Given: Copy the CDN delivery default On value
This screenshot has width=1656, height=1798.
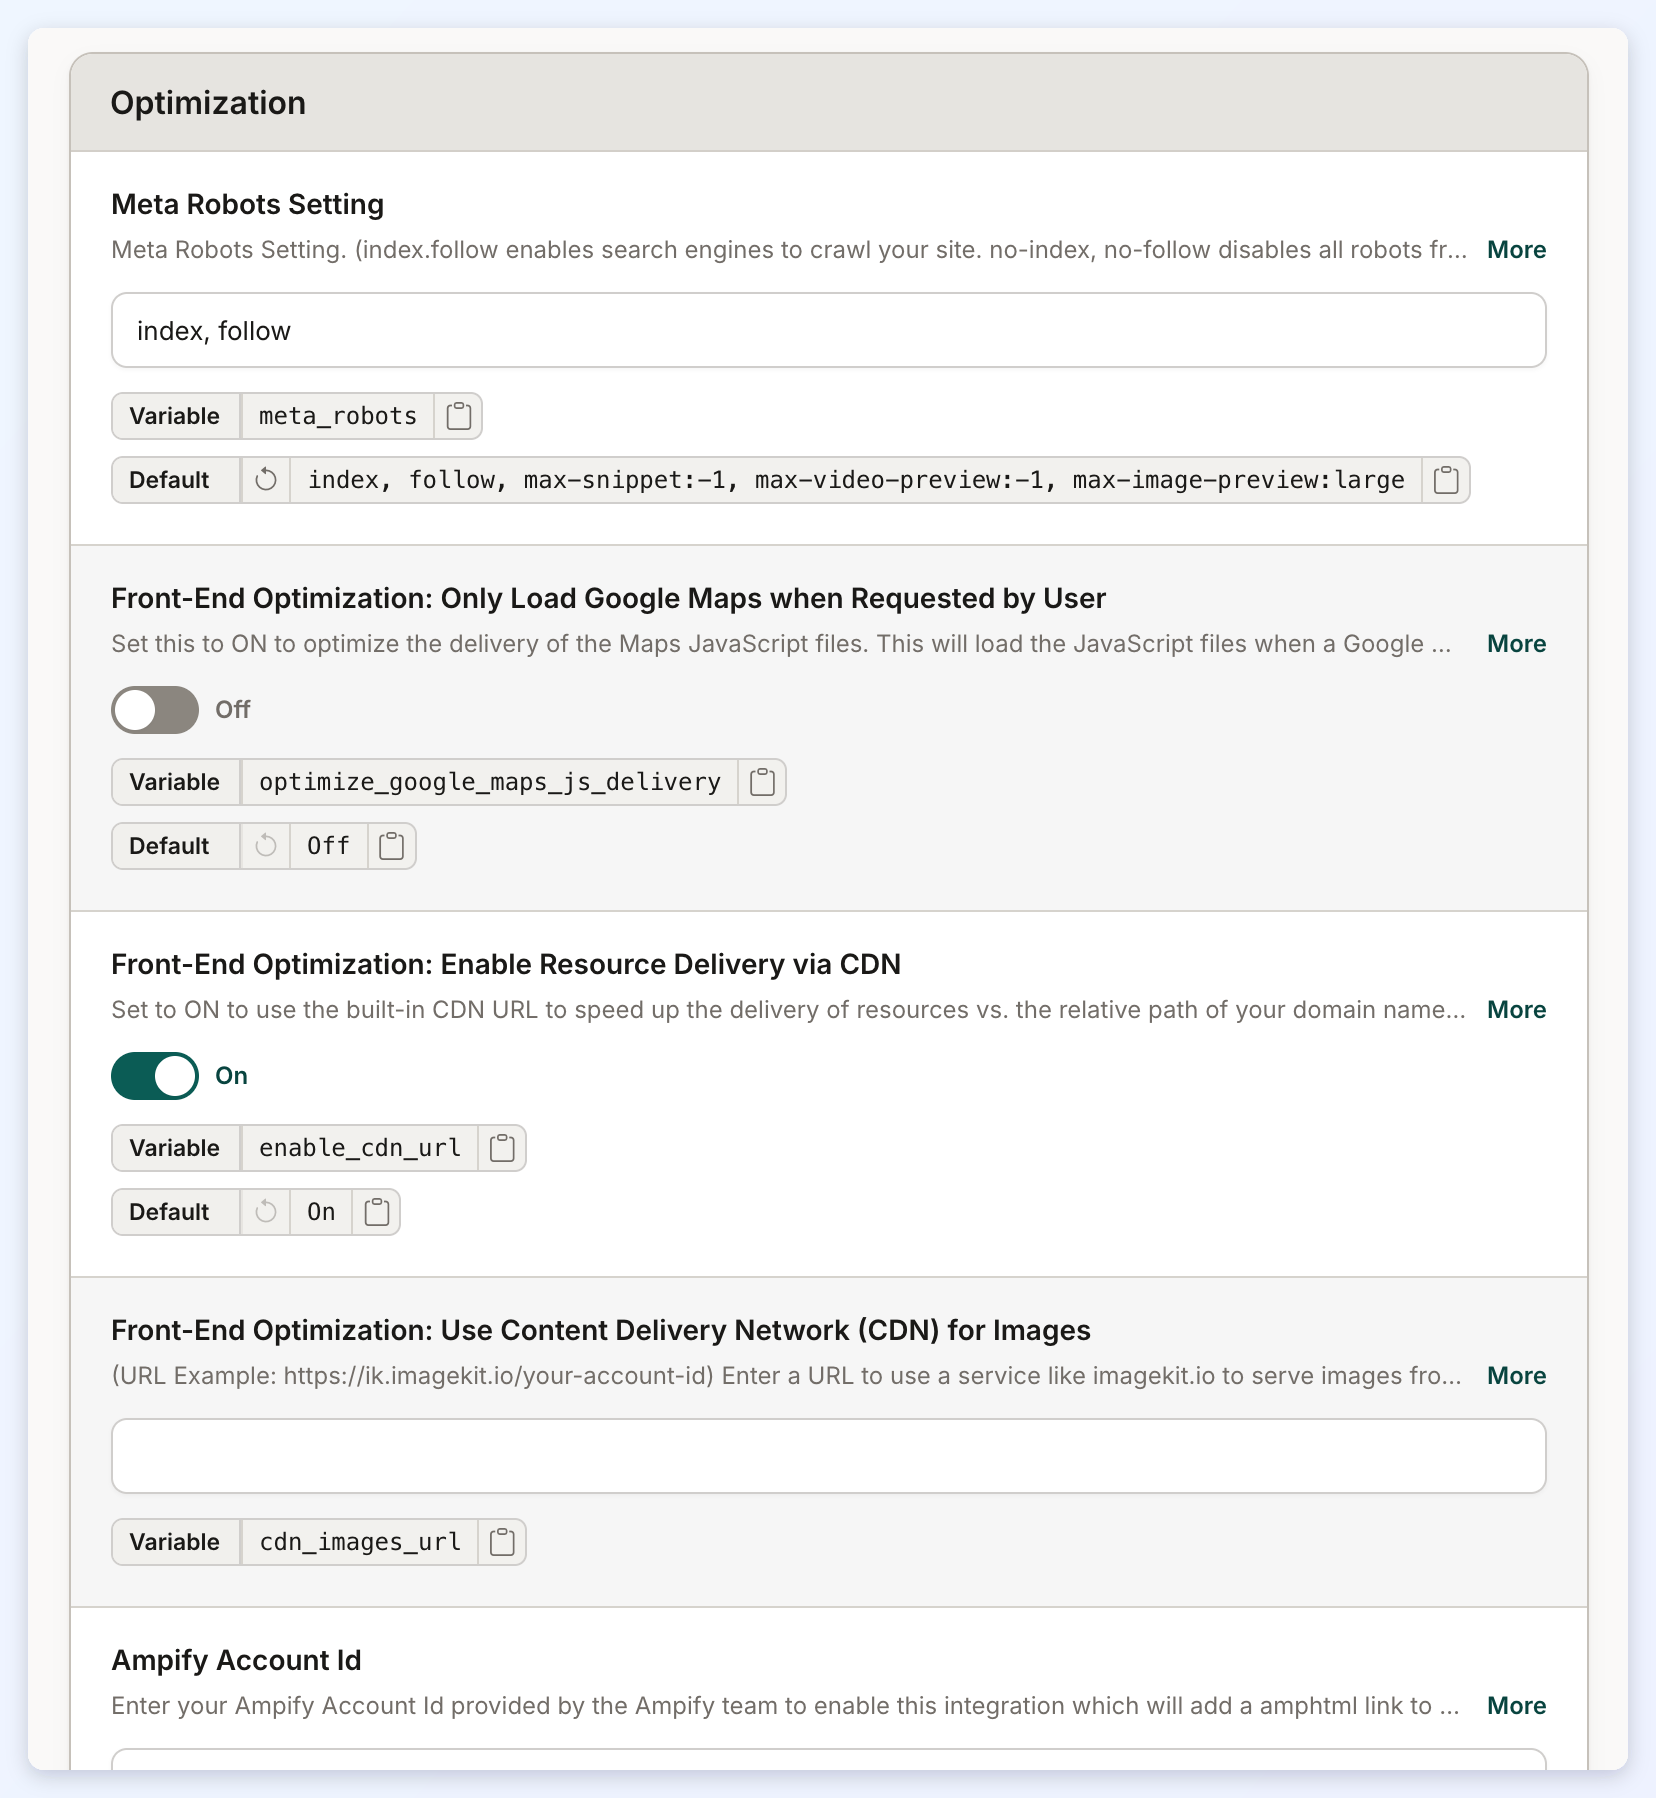Looking at the screenshot, I should [x=377, y=1212].
